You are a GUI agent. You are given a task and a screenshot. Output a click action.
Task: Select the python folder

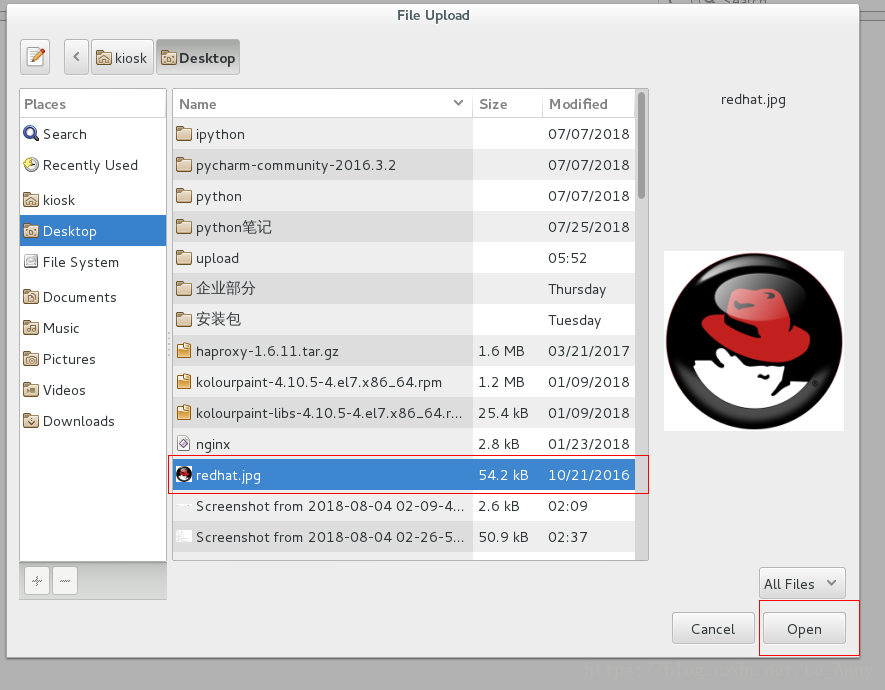coord(404,196)
